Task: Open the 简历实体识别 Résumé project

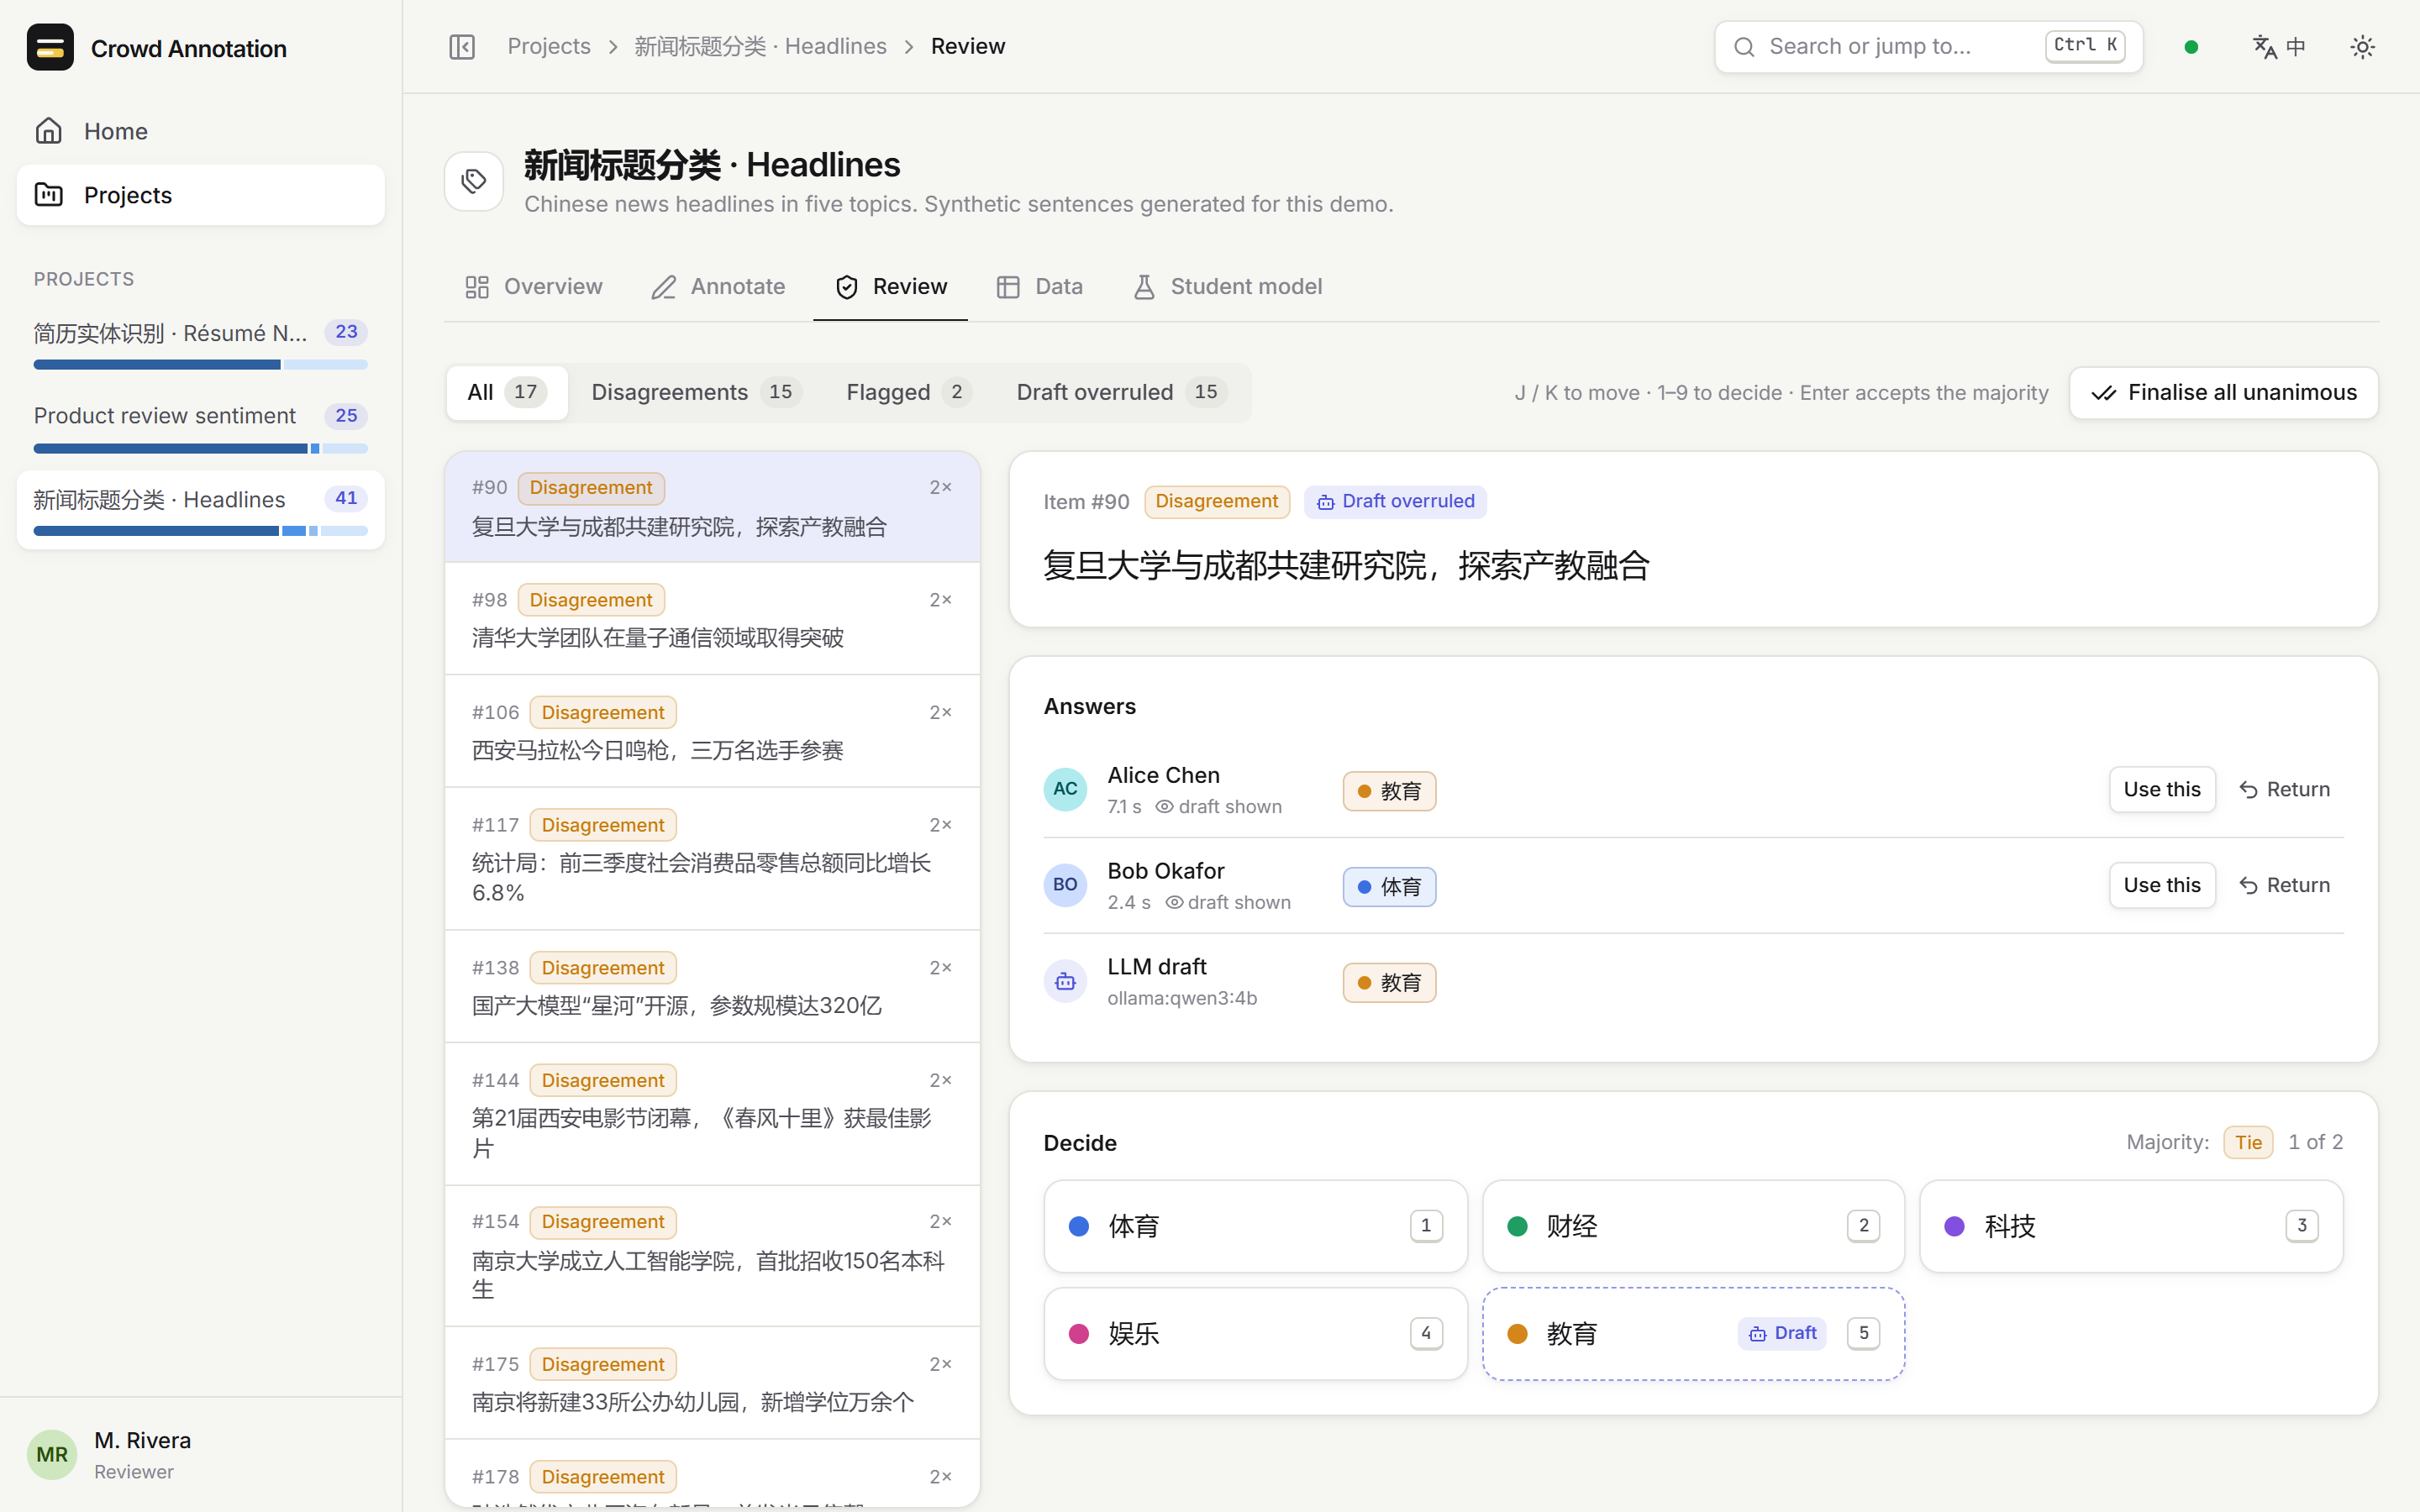Action: (x=200, y=345)
